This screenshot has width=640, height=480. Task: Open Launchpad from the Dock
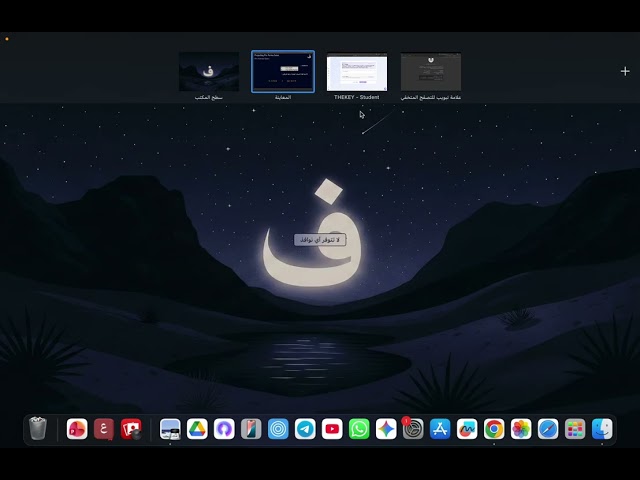pyautogui.click(x=575, y=429)
